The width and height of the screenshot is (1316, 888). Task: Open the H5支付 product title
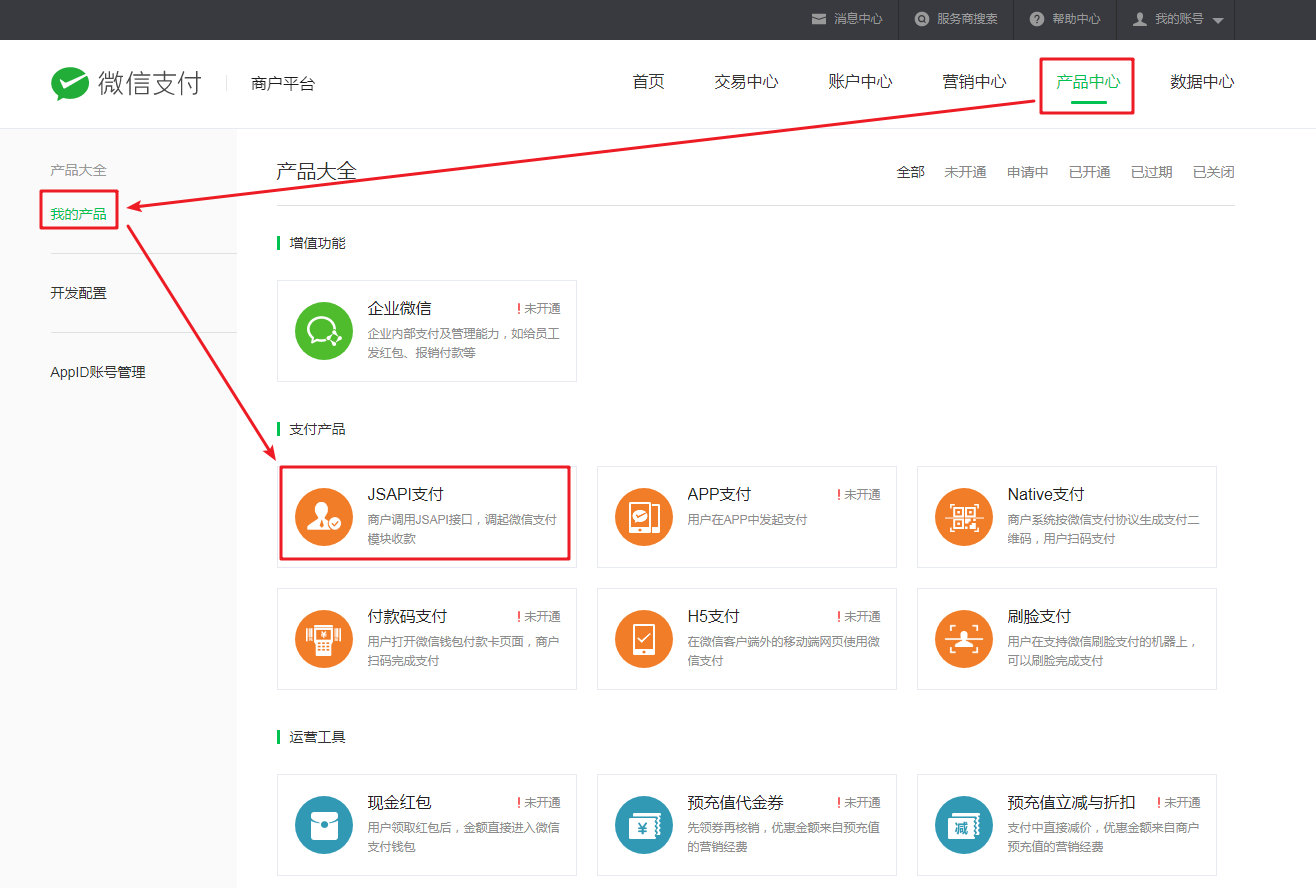(714, 616)
